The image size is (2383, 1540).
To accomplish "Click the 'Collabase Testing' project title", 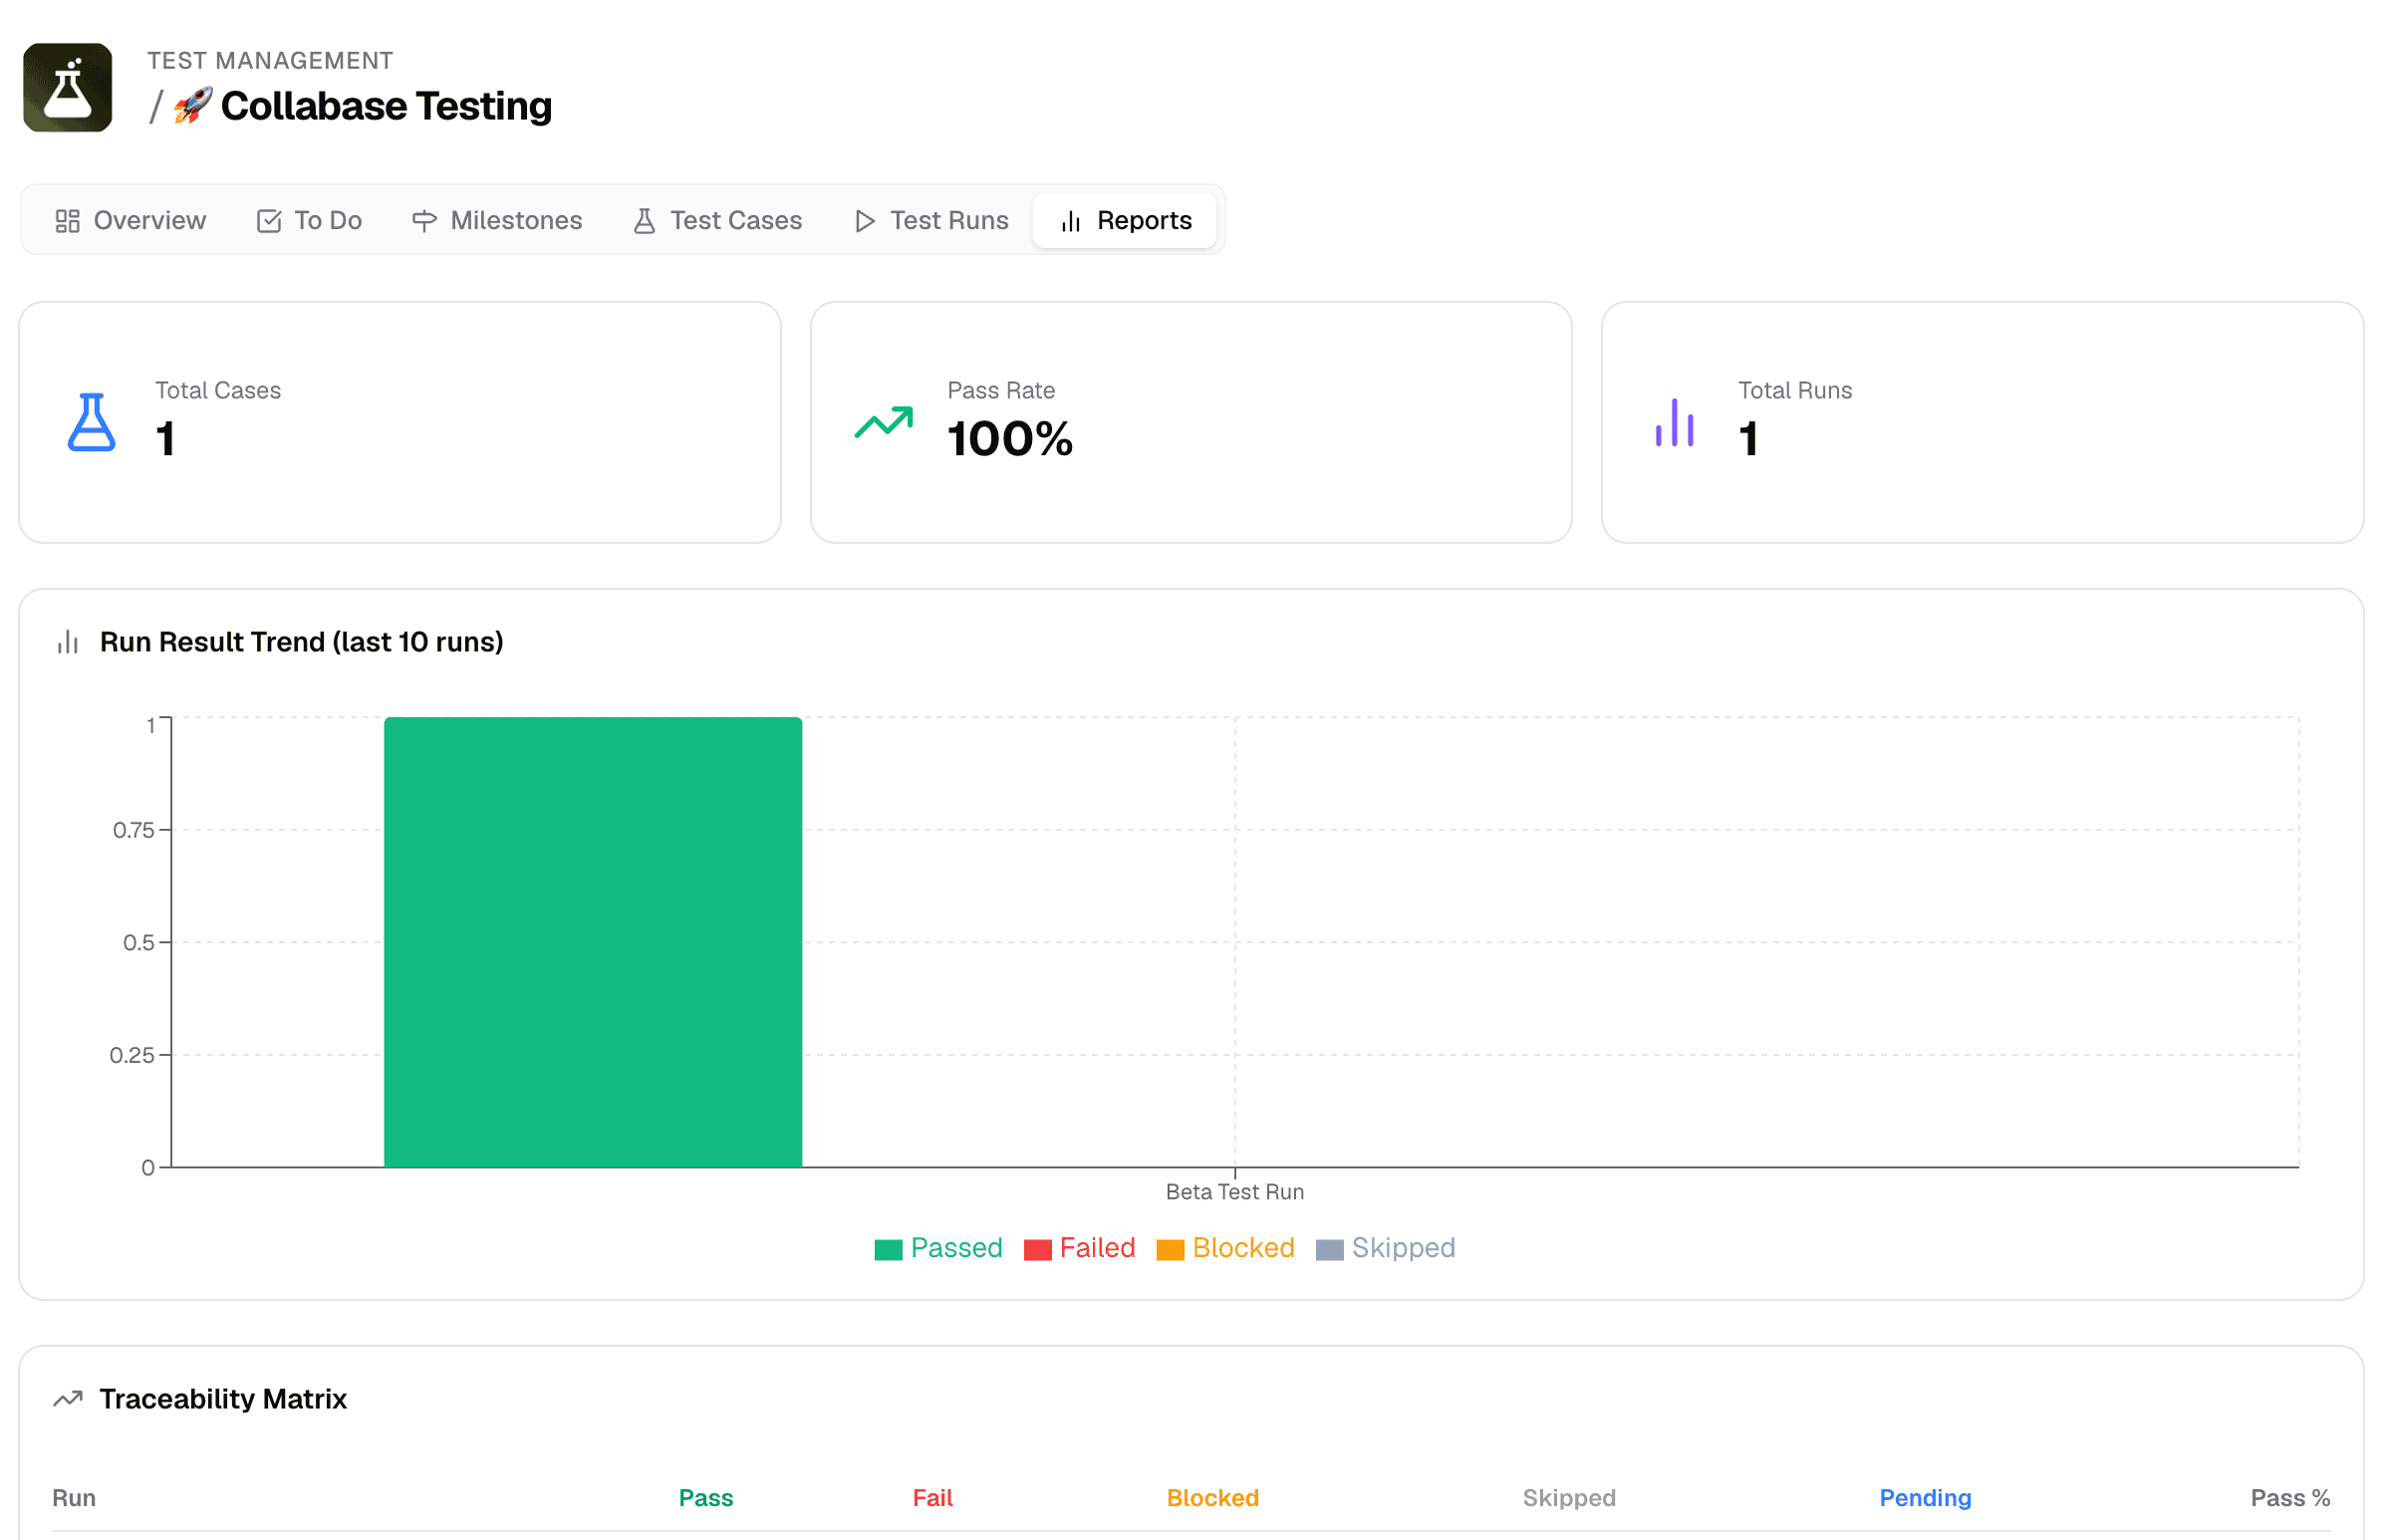I will [x=386, y=106].
